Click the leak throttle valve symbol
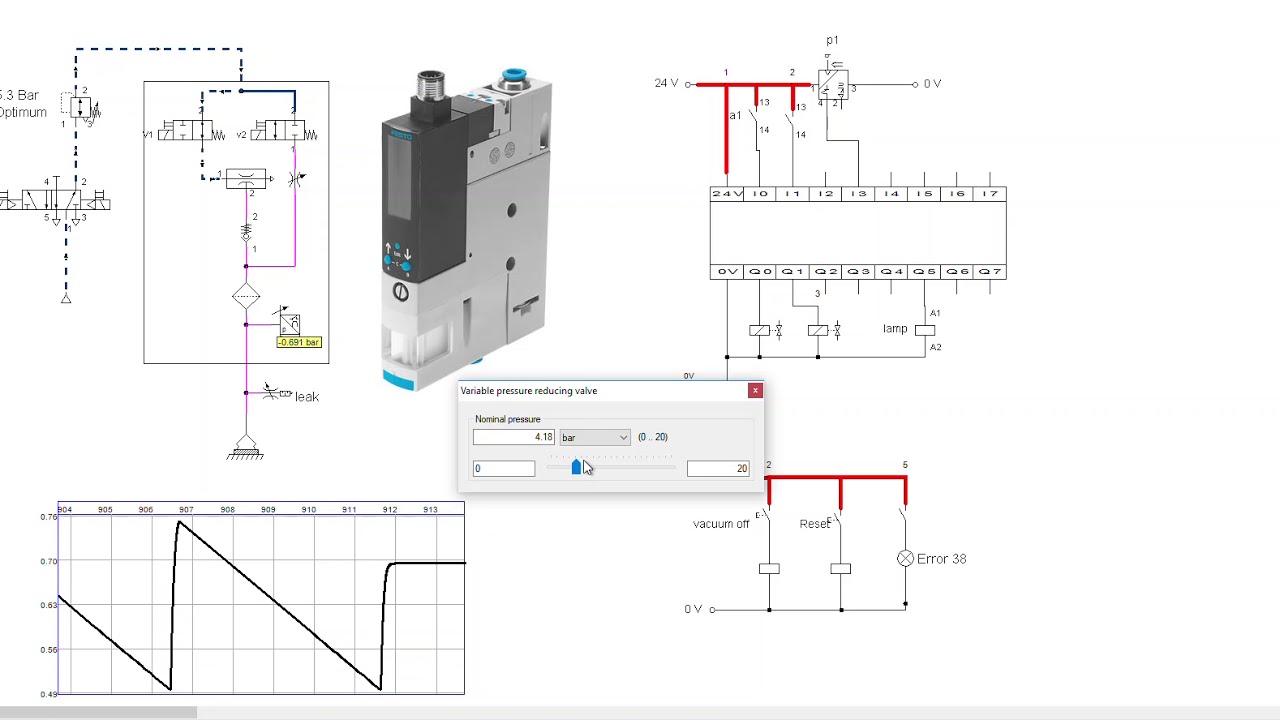Image resolution: width=1280 pixels, height=720 pixels. tap(272, 392)
